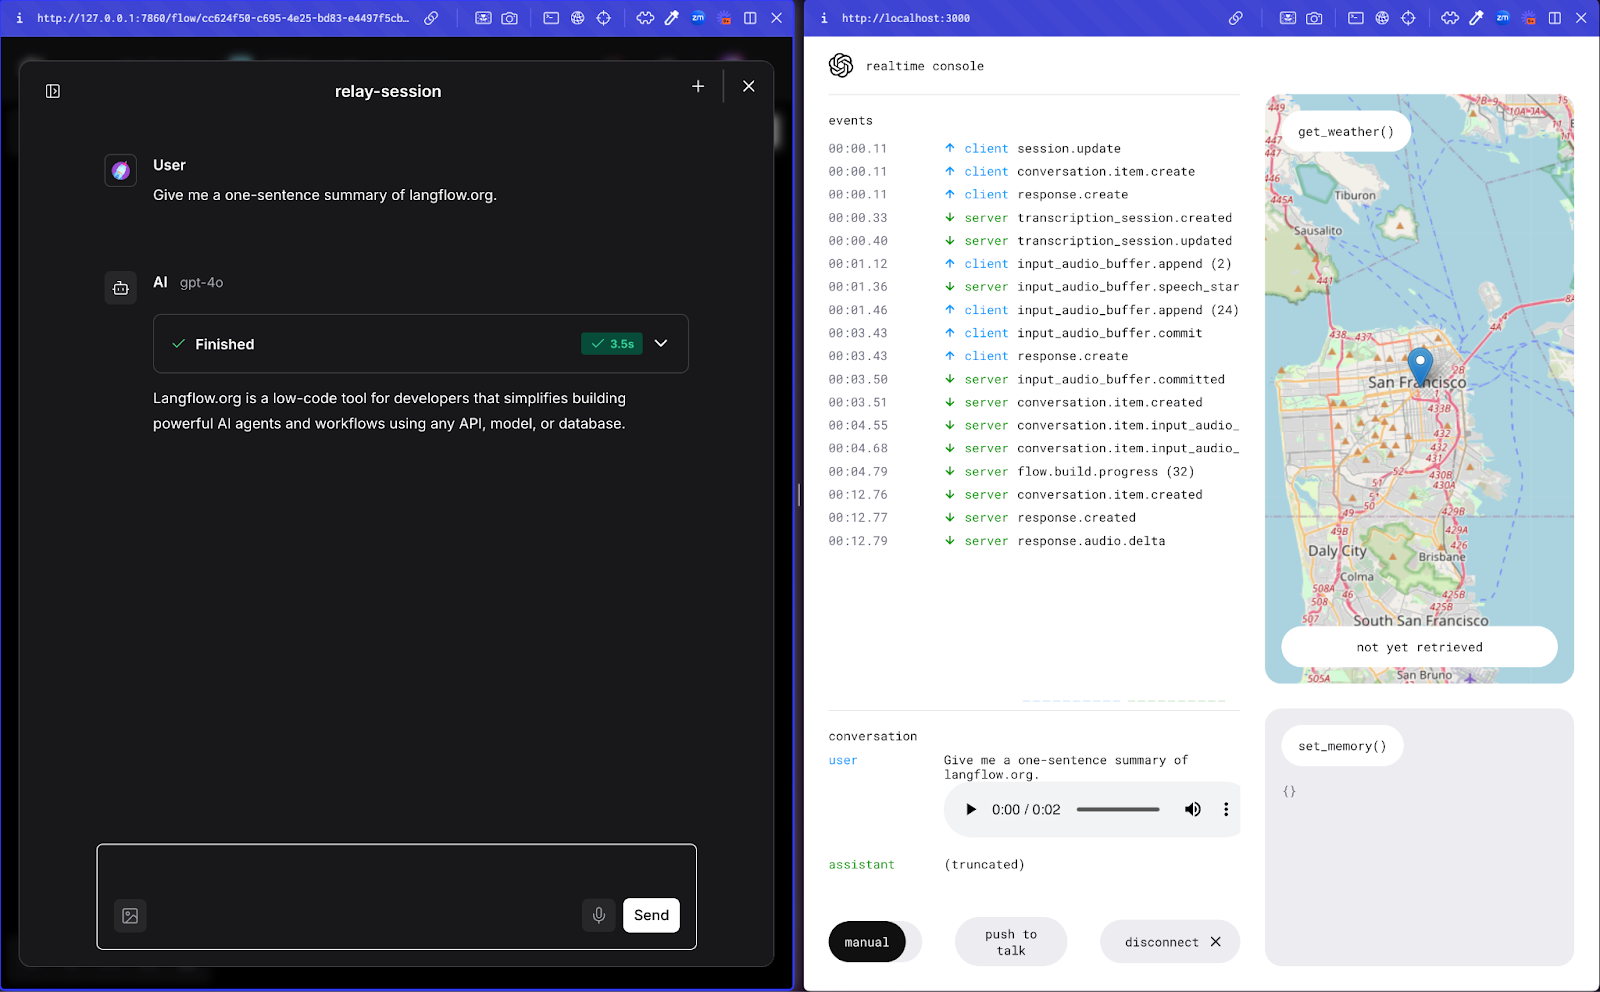Expand the response.audio.delta server event row

tap(1090, 541)
